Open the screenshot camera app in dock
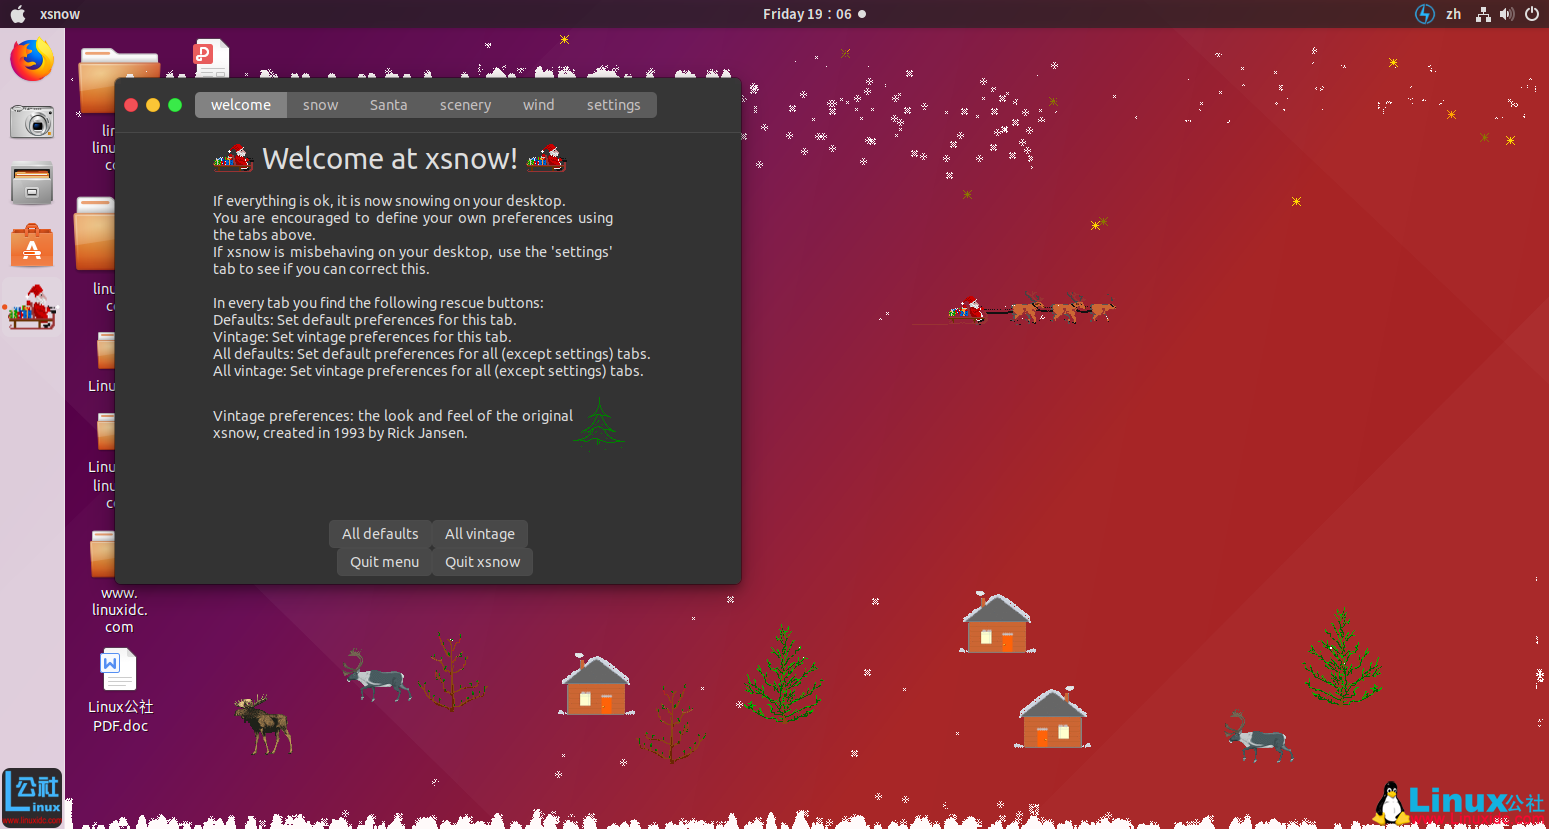Image resolution: width=1549 pixels, height=829 pixels. [32, 122]
